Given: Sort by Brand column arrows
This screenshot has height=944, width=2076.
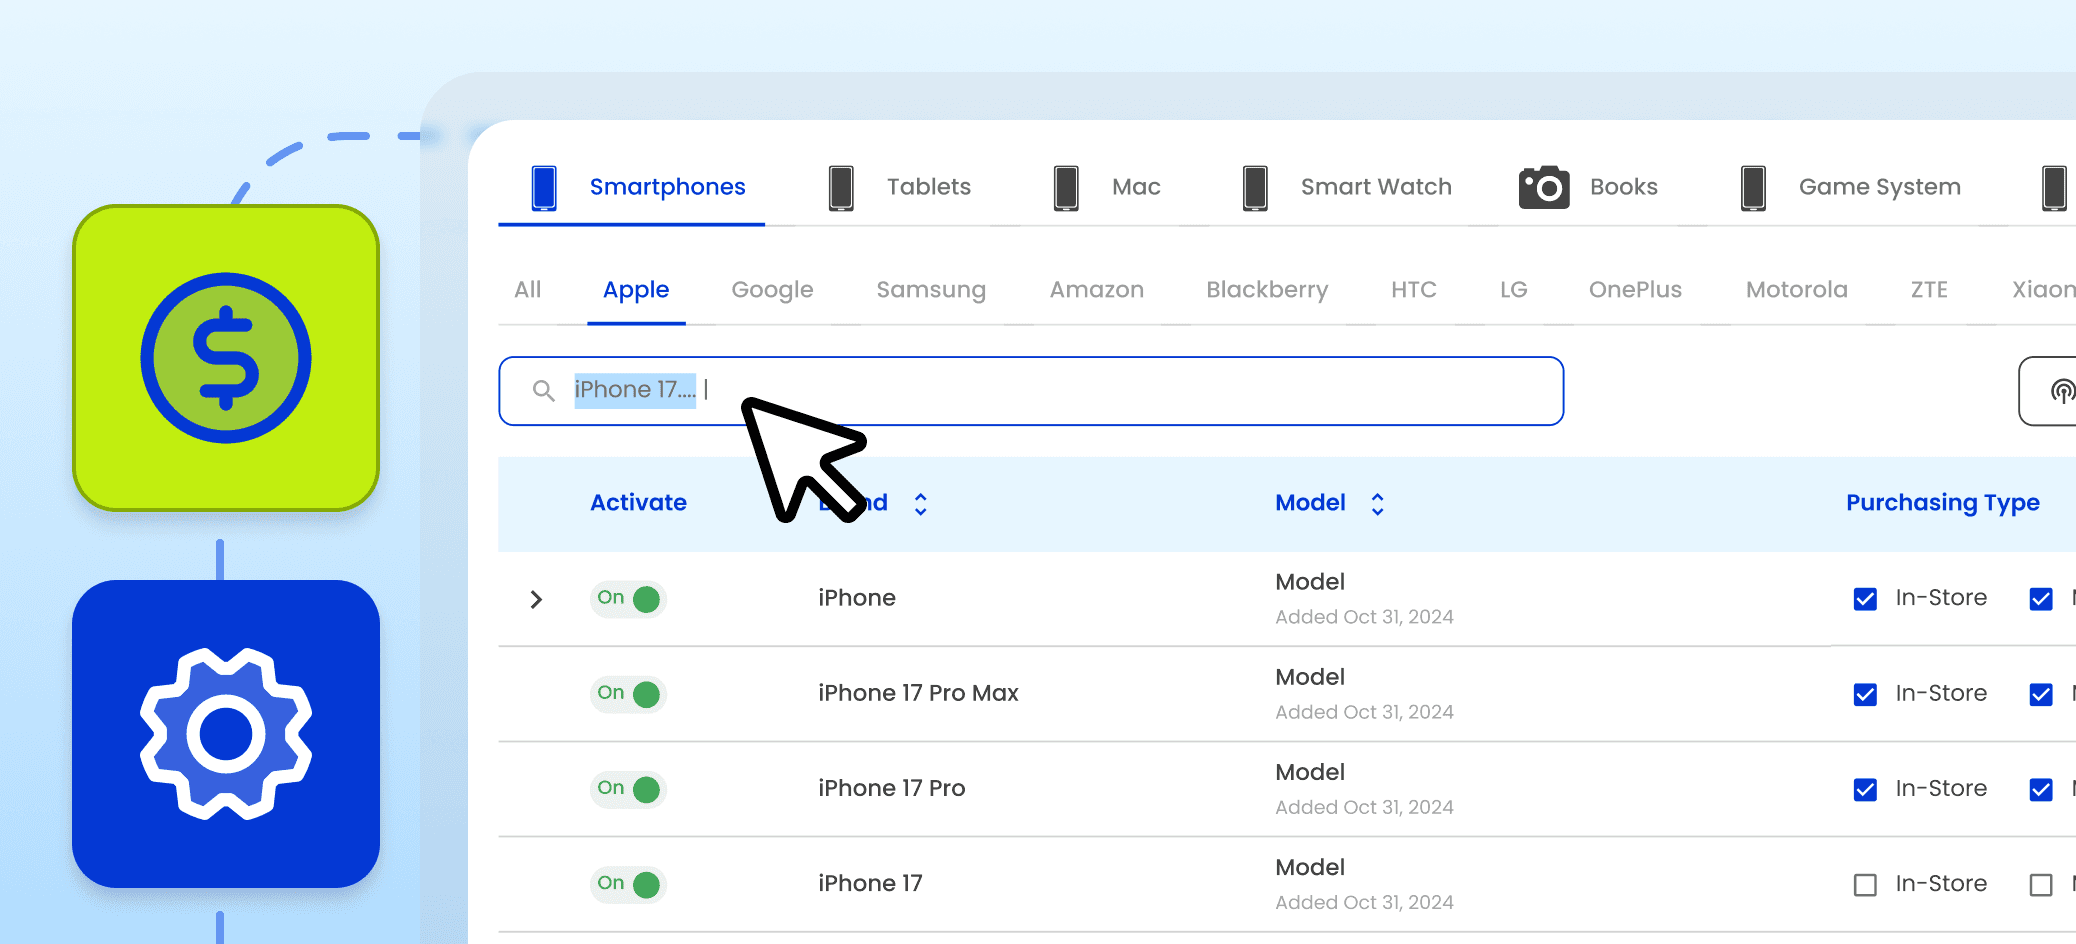Looking at the screenshot, I should click(921, 504).
